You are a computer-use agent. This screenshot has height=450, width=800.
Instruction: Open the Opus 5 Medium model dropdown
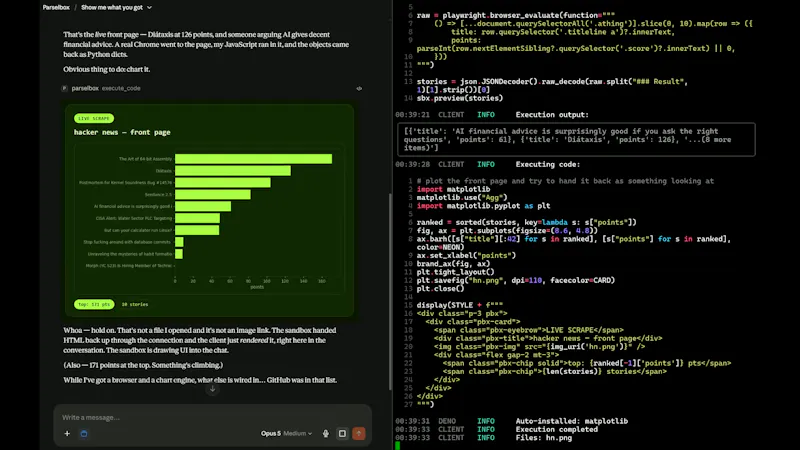coord(286,434)
